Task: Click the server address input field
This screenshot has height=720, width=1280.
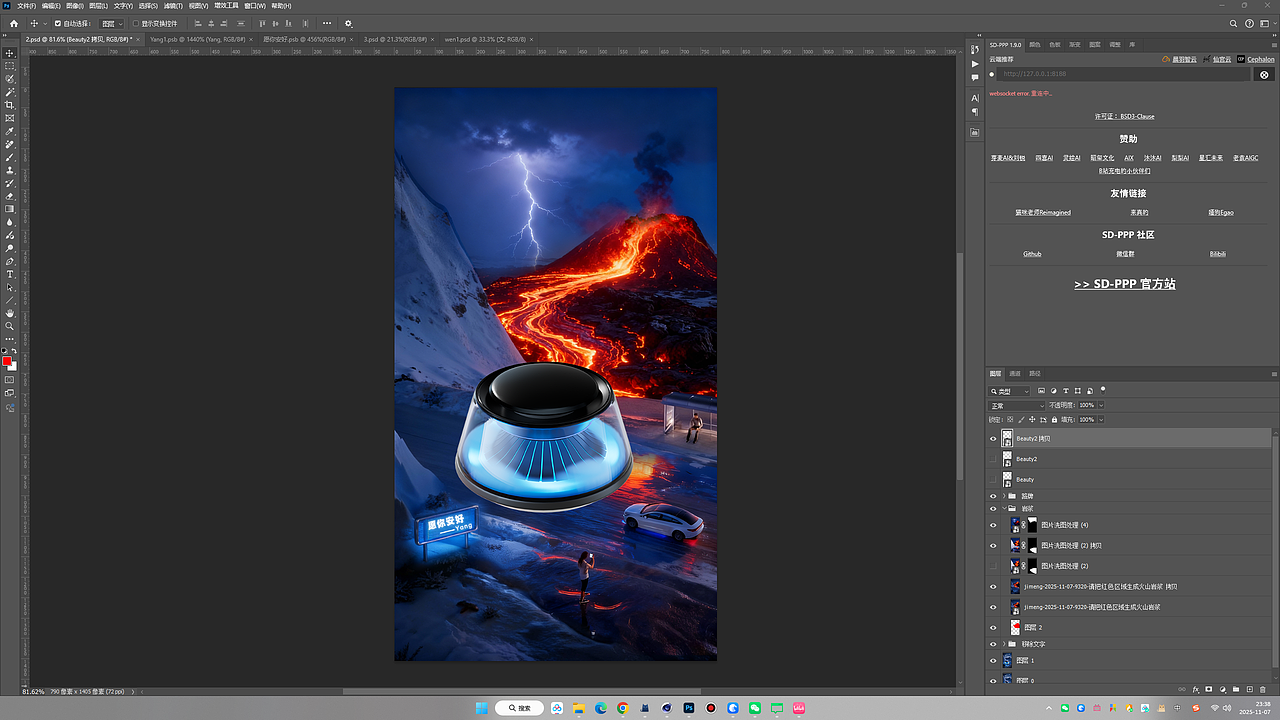Action: 1124,74
